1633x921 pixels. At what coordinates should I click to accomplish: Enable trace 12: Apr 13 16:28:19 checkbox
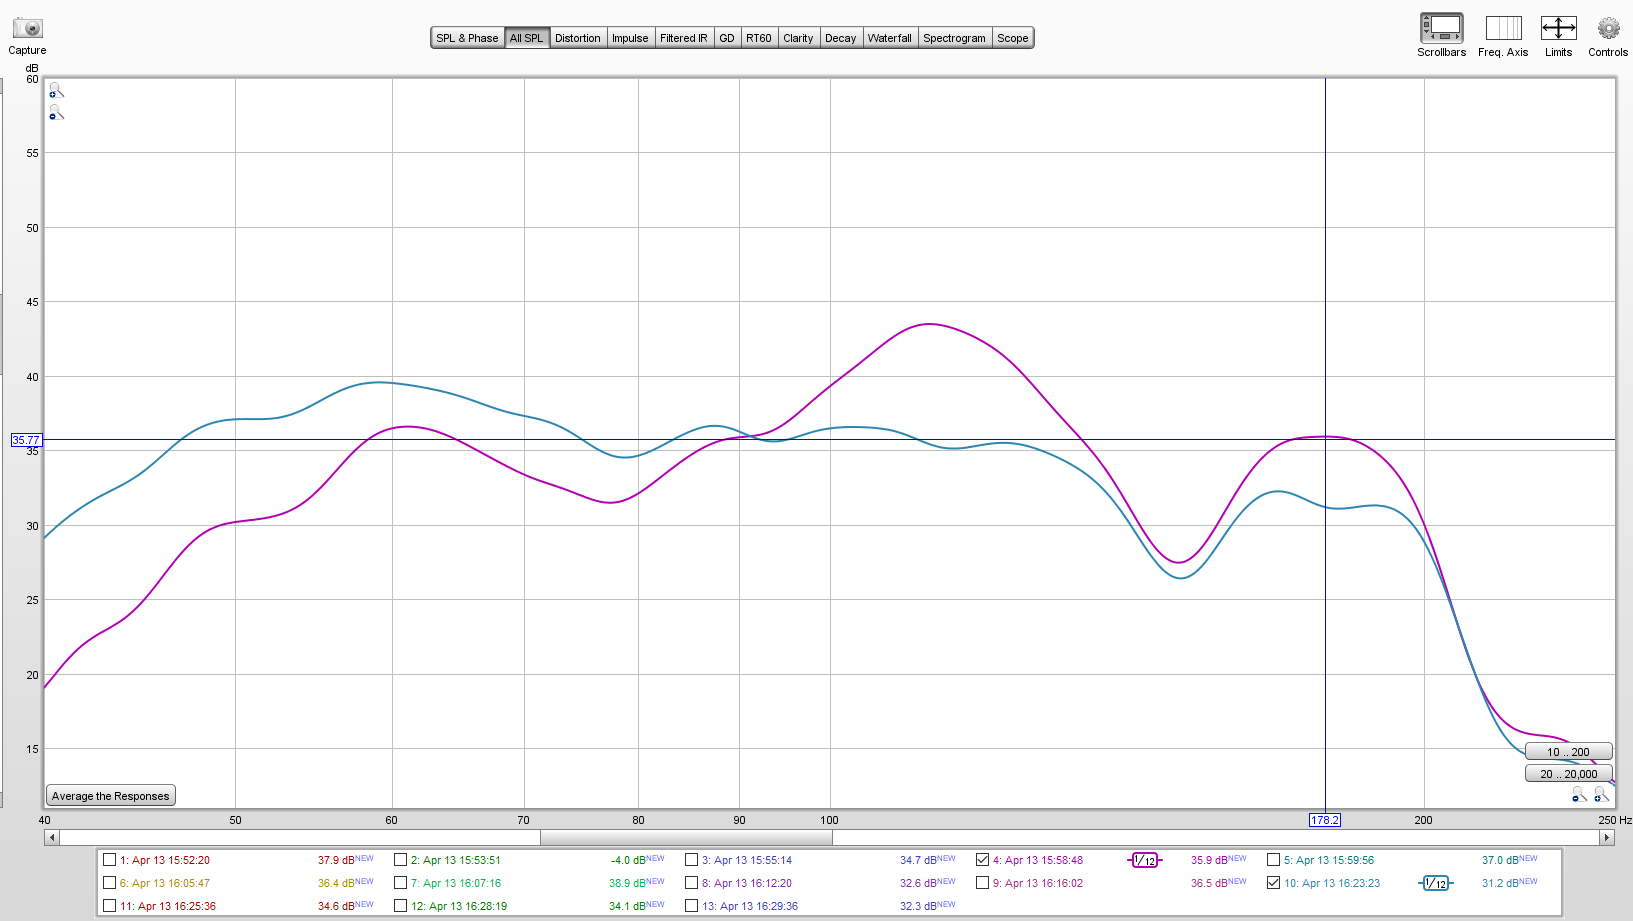point(401,906)
